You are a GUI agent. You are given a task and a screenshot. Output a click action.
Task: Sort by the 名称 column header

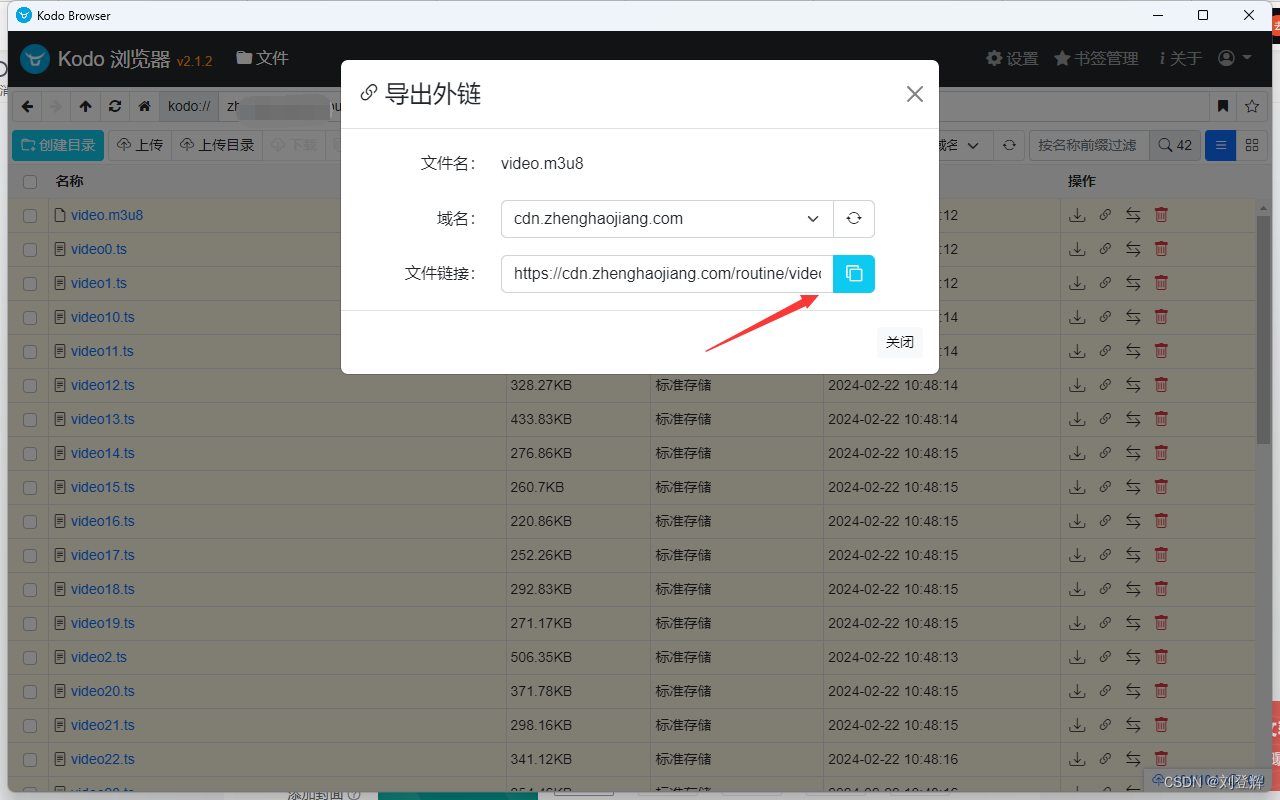[x=69, y=181]
